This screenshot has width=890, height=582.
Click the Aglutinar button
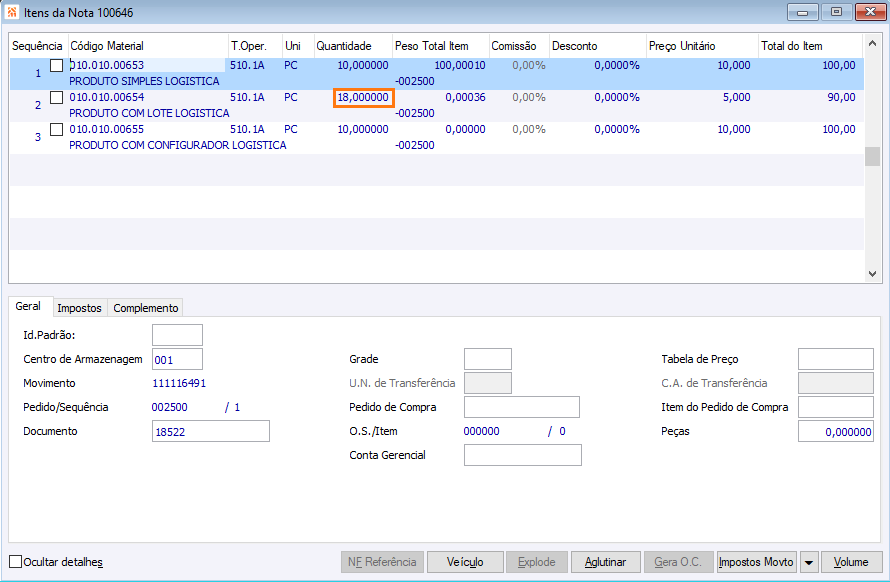click(606, 562)
